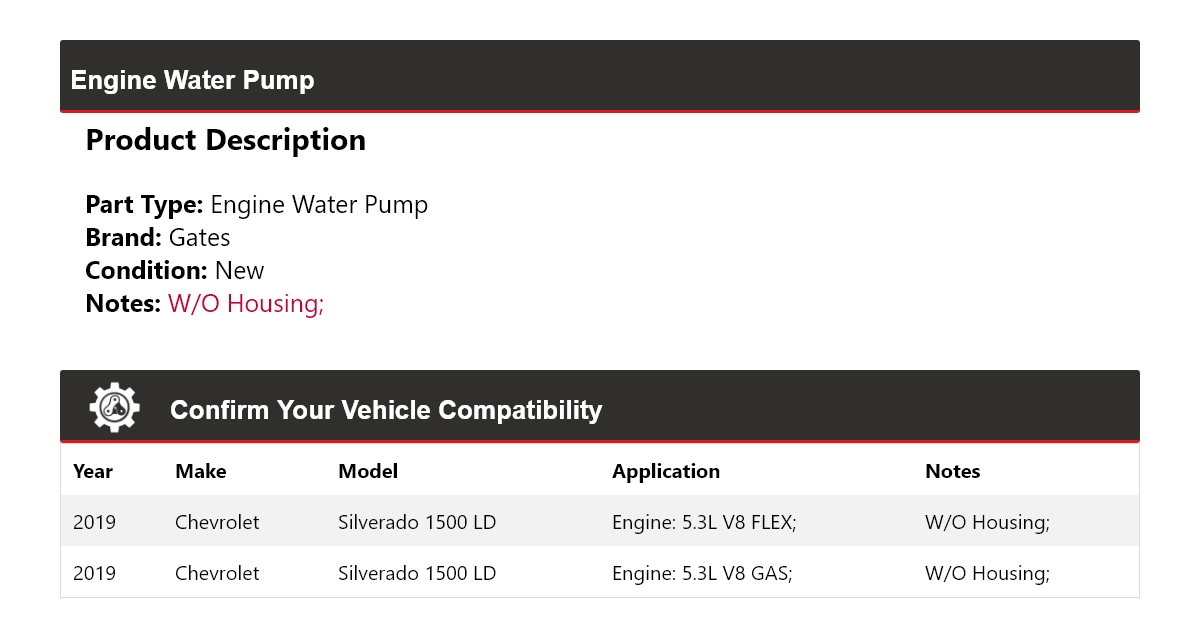Click 2019 in the first table row
The height and width of the screenshot is (638, 1200).
point(94,522)
